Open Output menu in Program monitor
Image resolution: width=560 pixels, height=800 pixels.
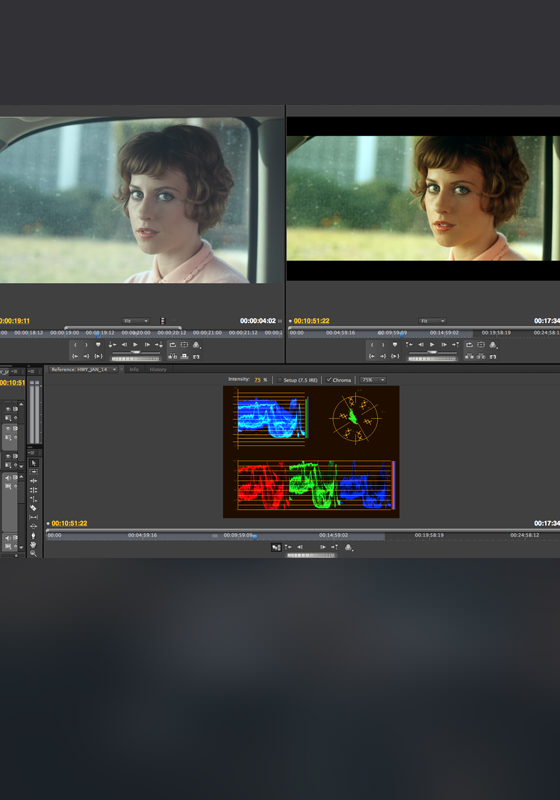click(x=493, y=345)
